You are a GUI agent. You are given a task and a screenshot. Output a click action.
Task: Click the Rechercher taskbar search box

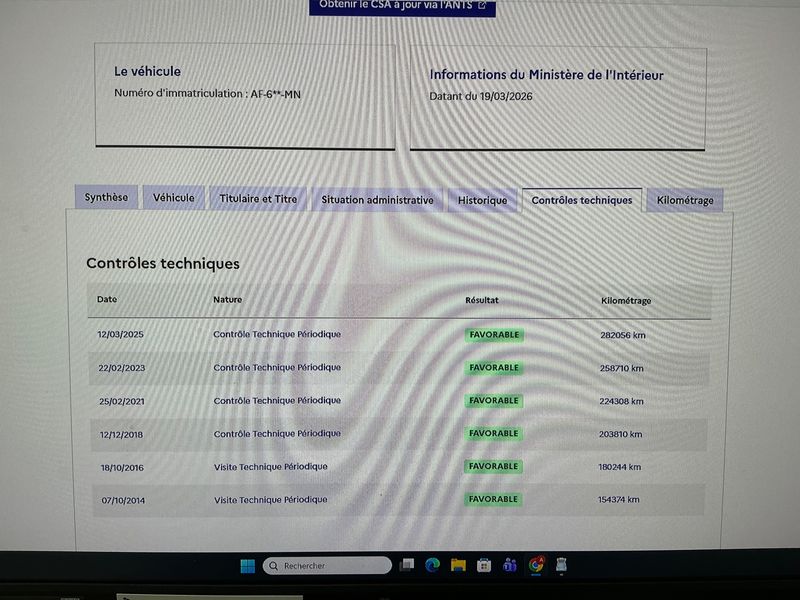(x=327, y=565)
